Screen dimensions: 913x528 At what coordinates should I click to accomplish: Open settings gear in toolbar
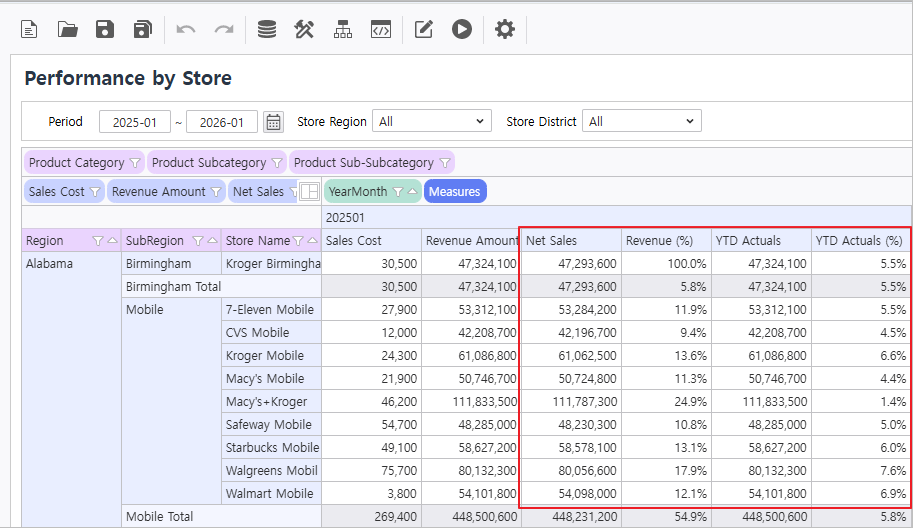pos(505,30)
